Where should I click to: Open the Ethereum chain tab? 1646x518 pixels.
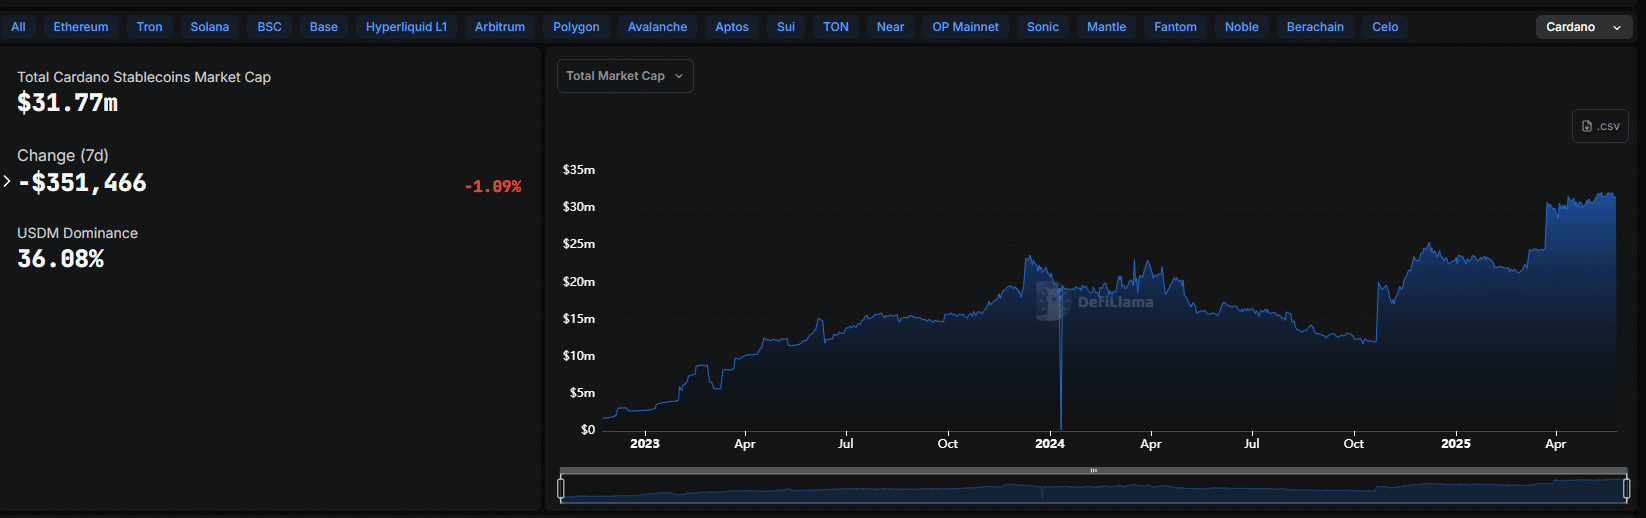coord(81,27)
